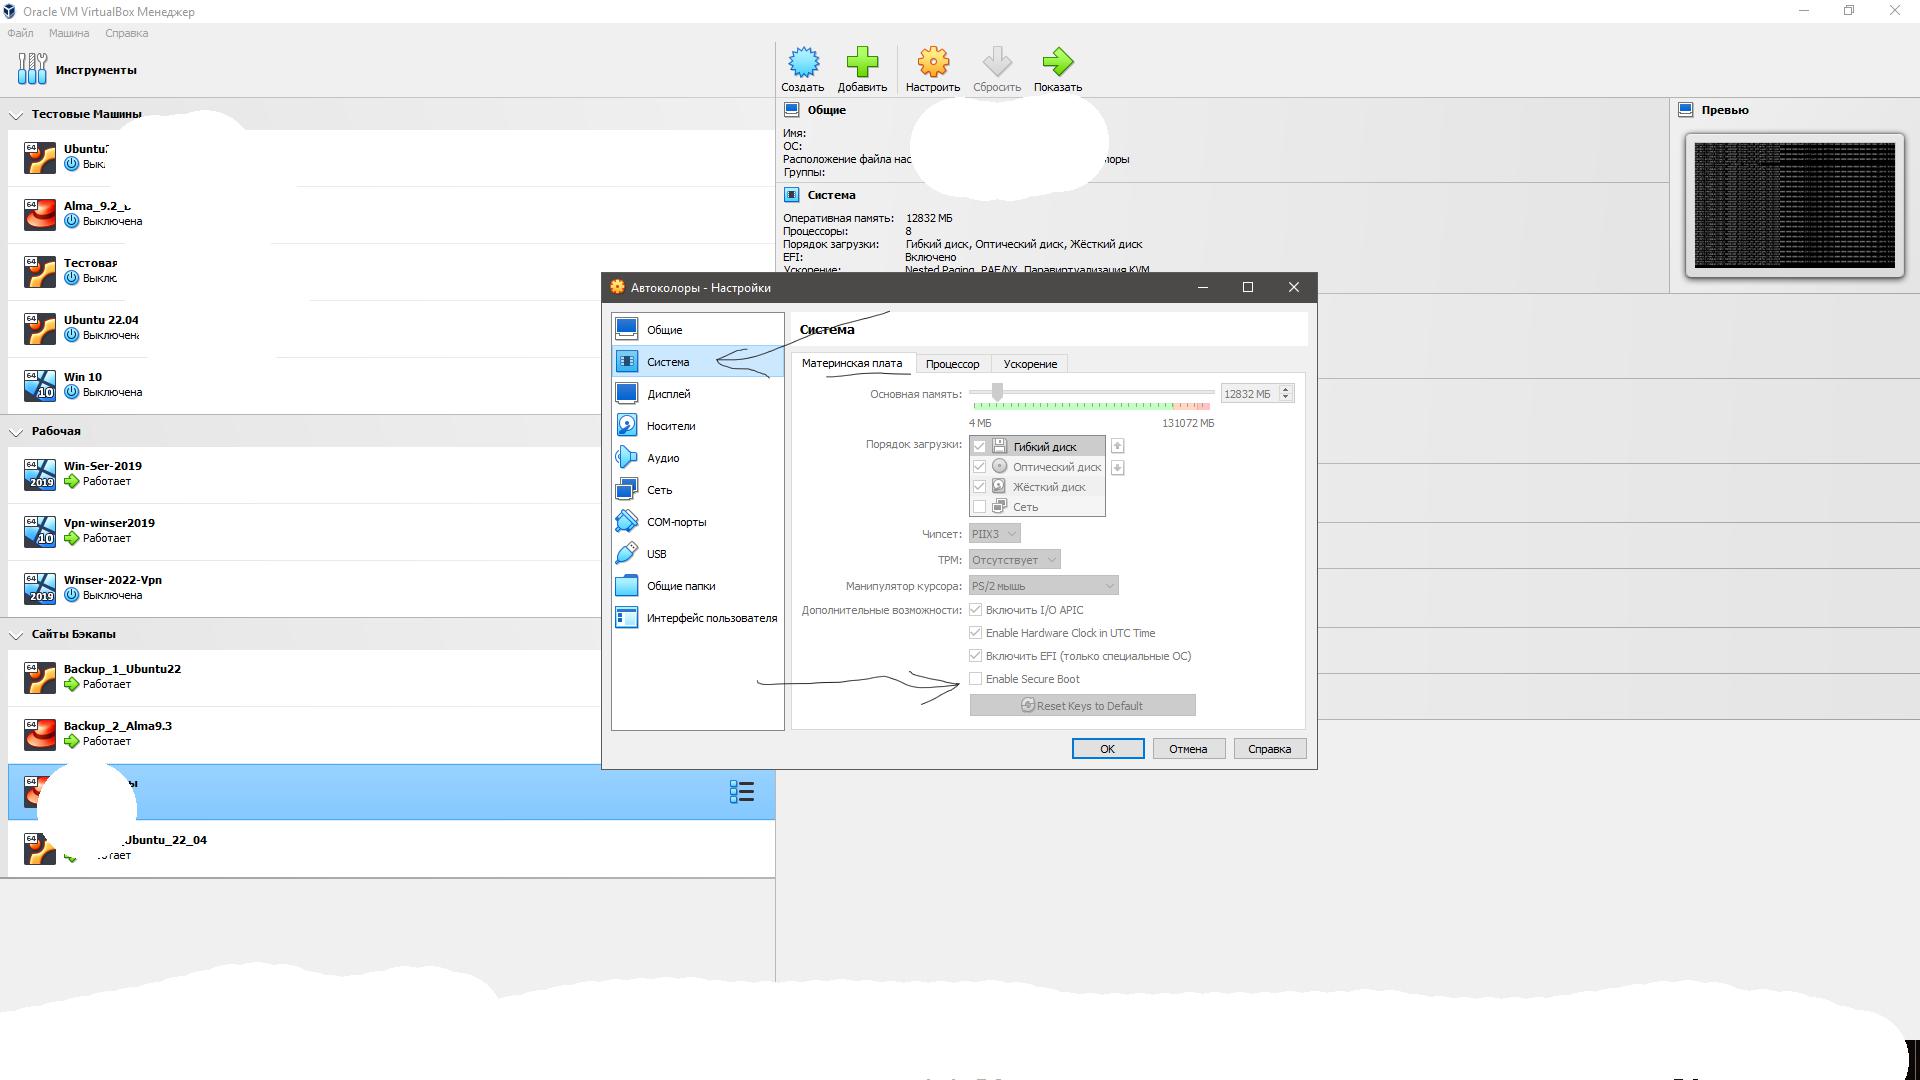Uncheck Enable Hardware Clock in UTC Time
This screenshot has height=1080, width=1920.
point(976,633)
